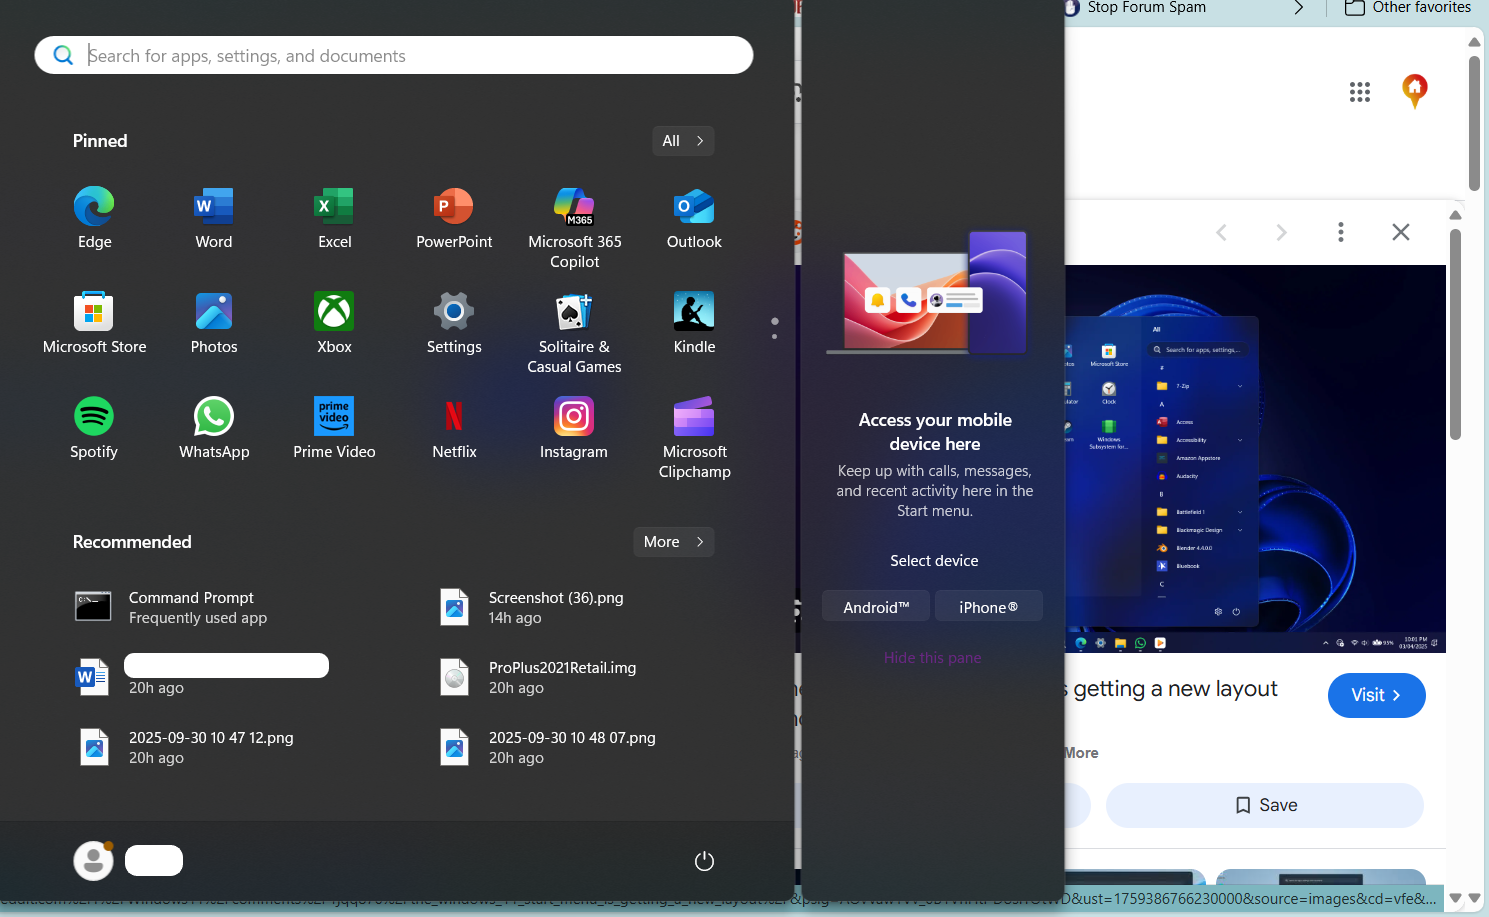Select Android as mobile device

(876, 607)
